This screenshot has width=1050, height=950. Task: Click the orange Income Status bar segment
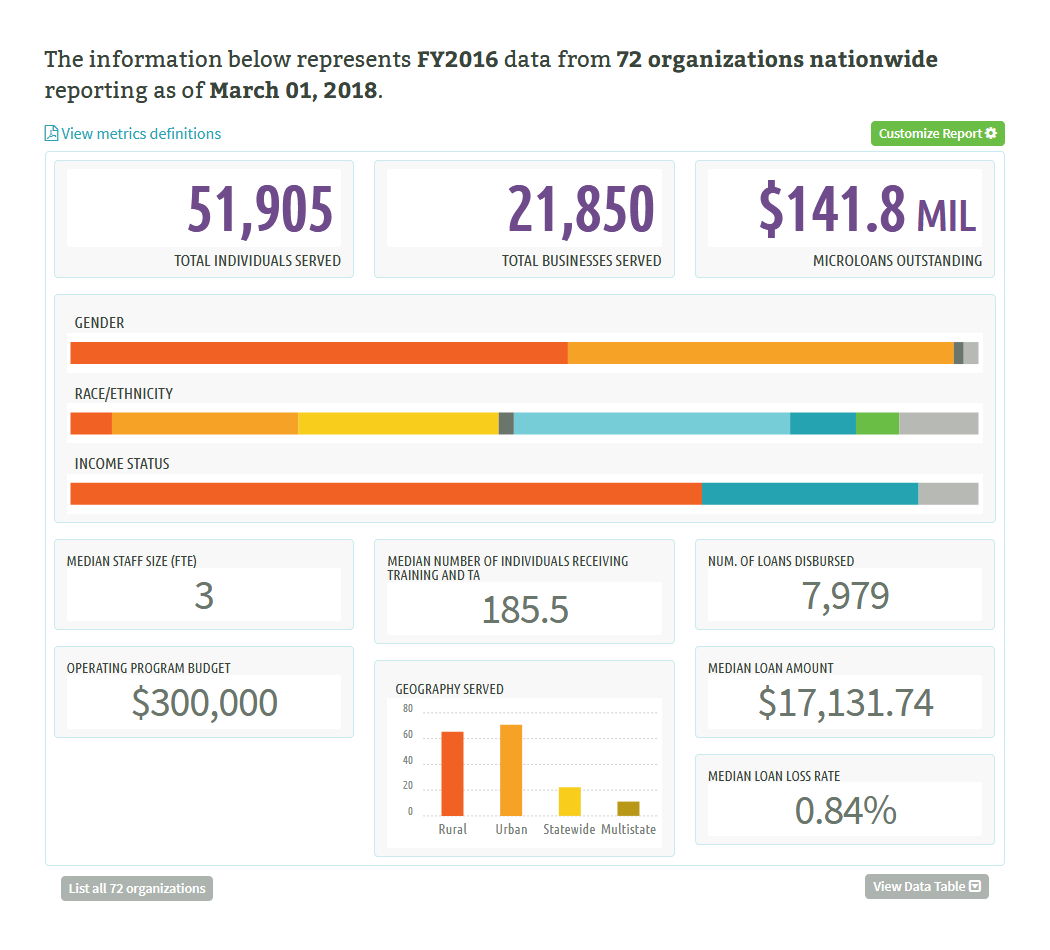click(385, 494)
